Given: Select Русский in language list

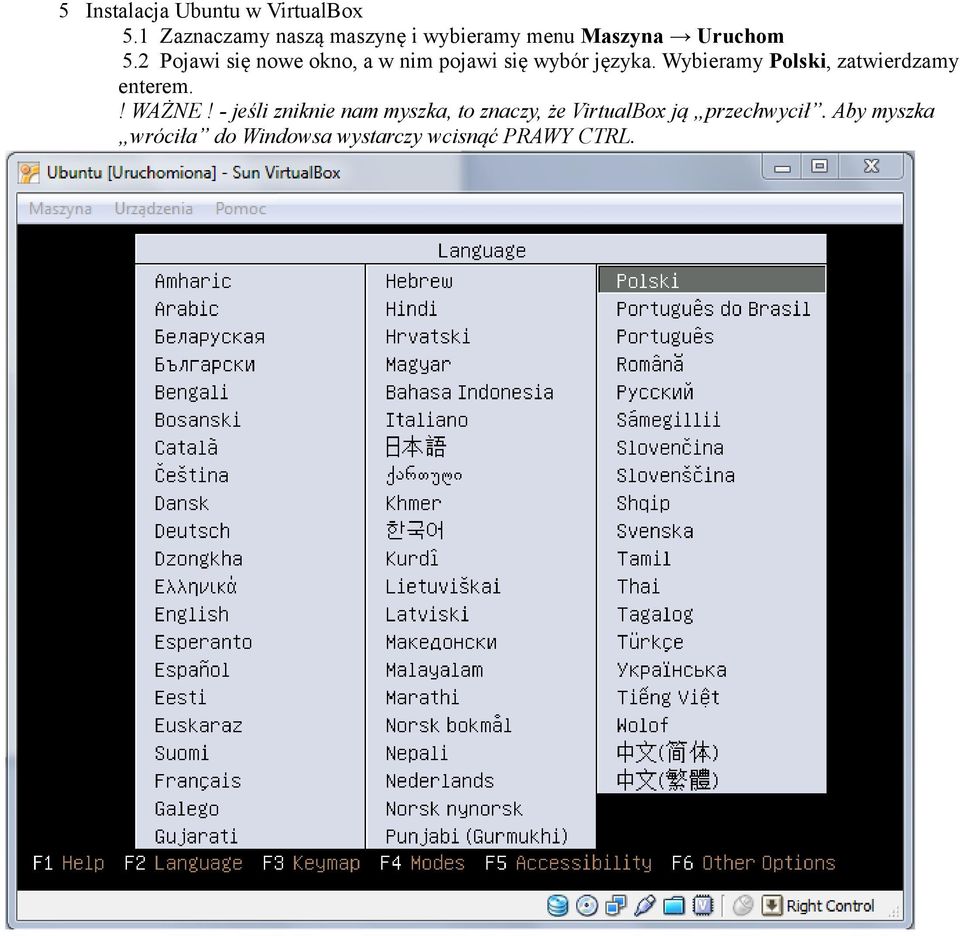Looking at the screenshot, I should (x=655, y=392).
